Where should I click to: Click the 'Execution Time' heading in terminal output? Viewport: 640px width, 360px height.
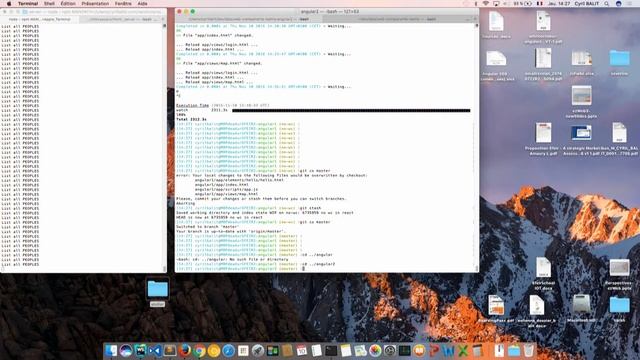[192, 105]
